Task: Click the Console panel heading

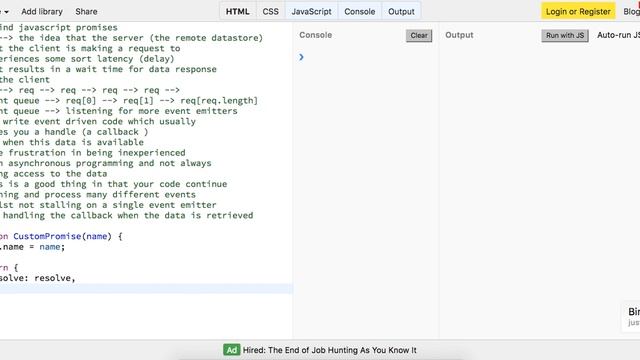Action: tap(316, 35)
